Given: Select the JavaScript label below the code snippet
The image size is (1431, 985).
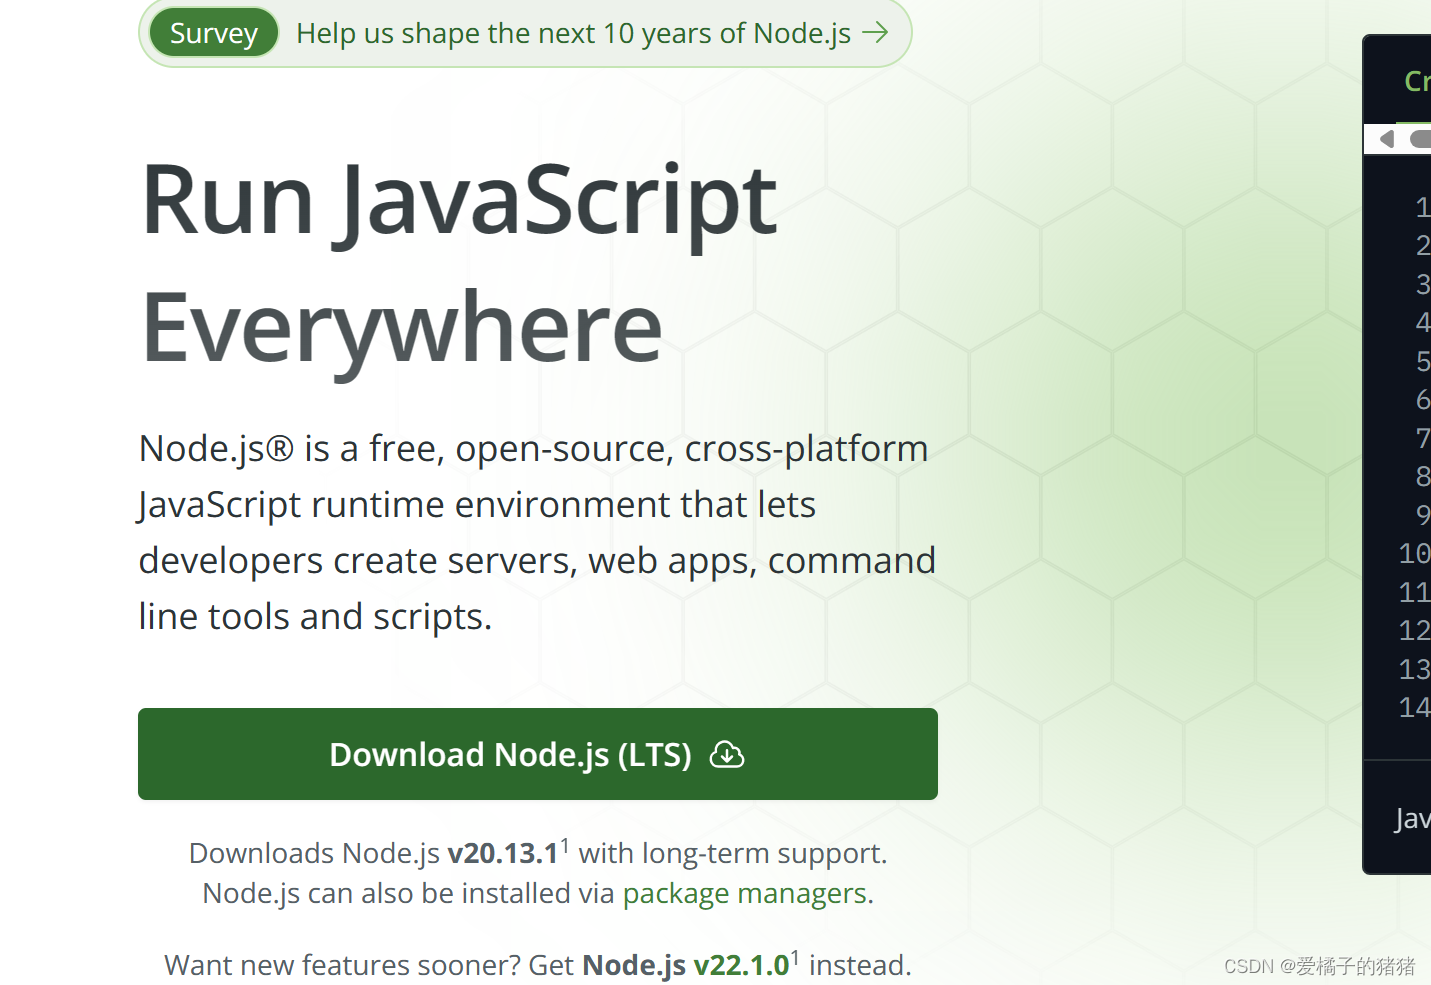Looking at the screenshot, I should tap(1412, 818).
